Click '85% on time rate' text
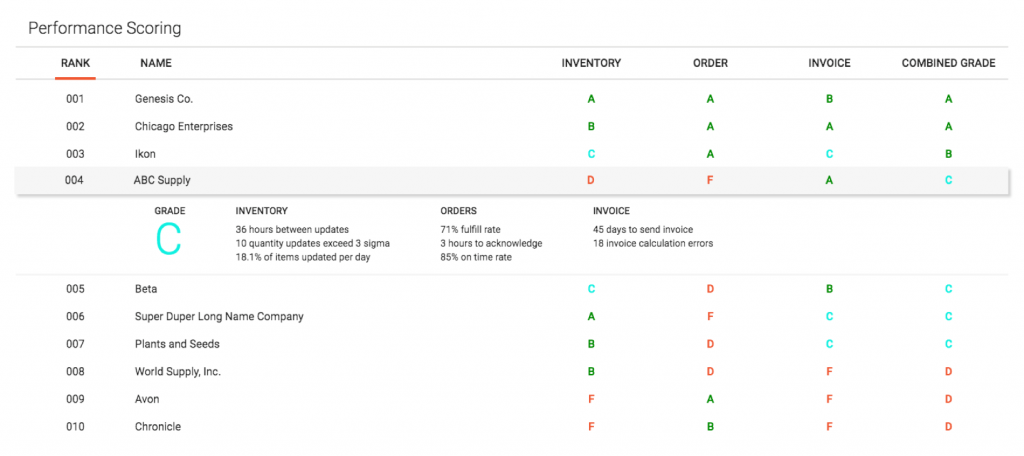 pos(476,257)
